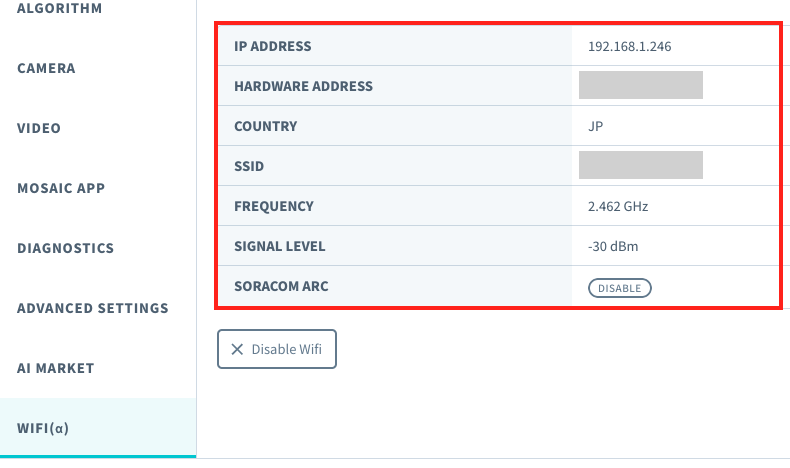Toggle the SORACOM ARC Disable pill
790x468 pixels.
coord(620,288)
